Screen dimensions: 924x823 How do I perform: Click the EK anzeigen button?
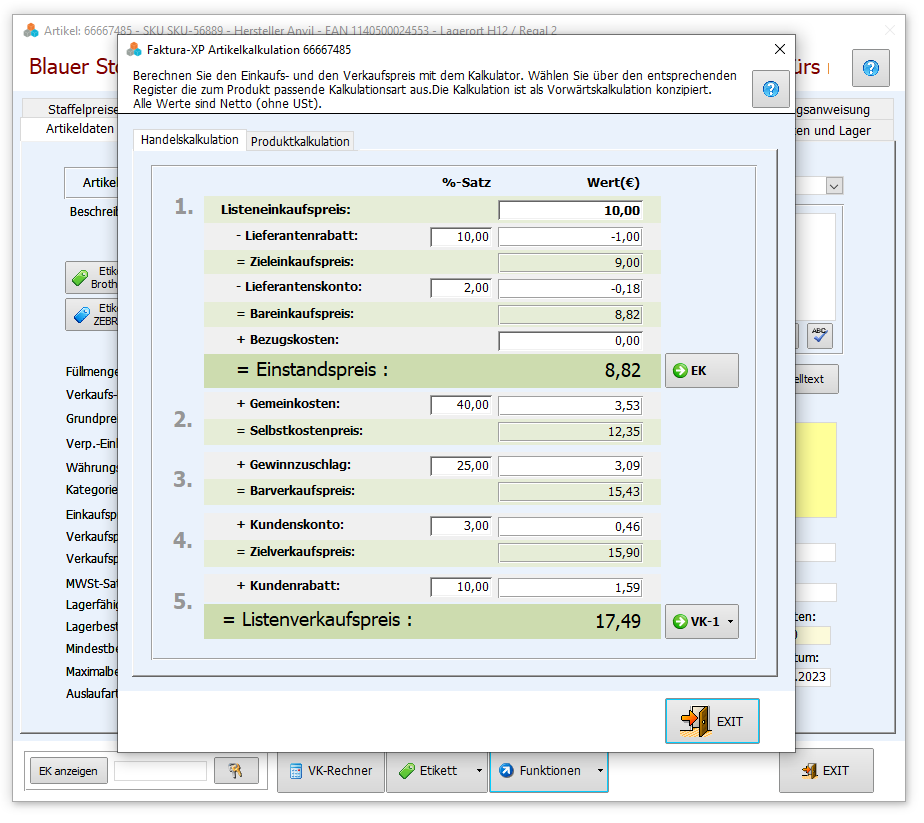pos(68,771)
